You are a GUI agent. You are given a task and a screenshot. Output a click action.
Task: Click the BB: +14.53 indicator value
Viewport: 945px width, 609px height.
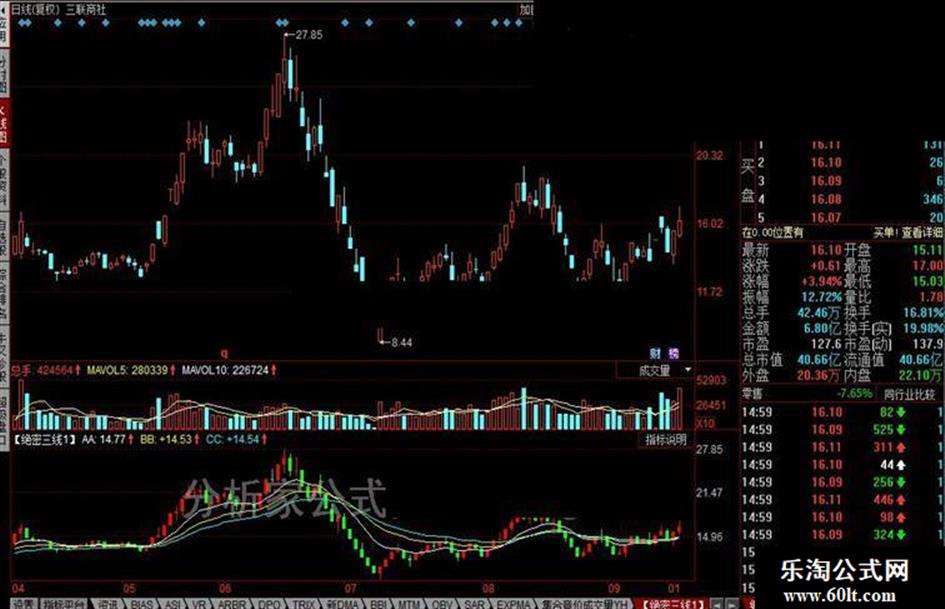click(166, 440)
